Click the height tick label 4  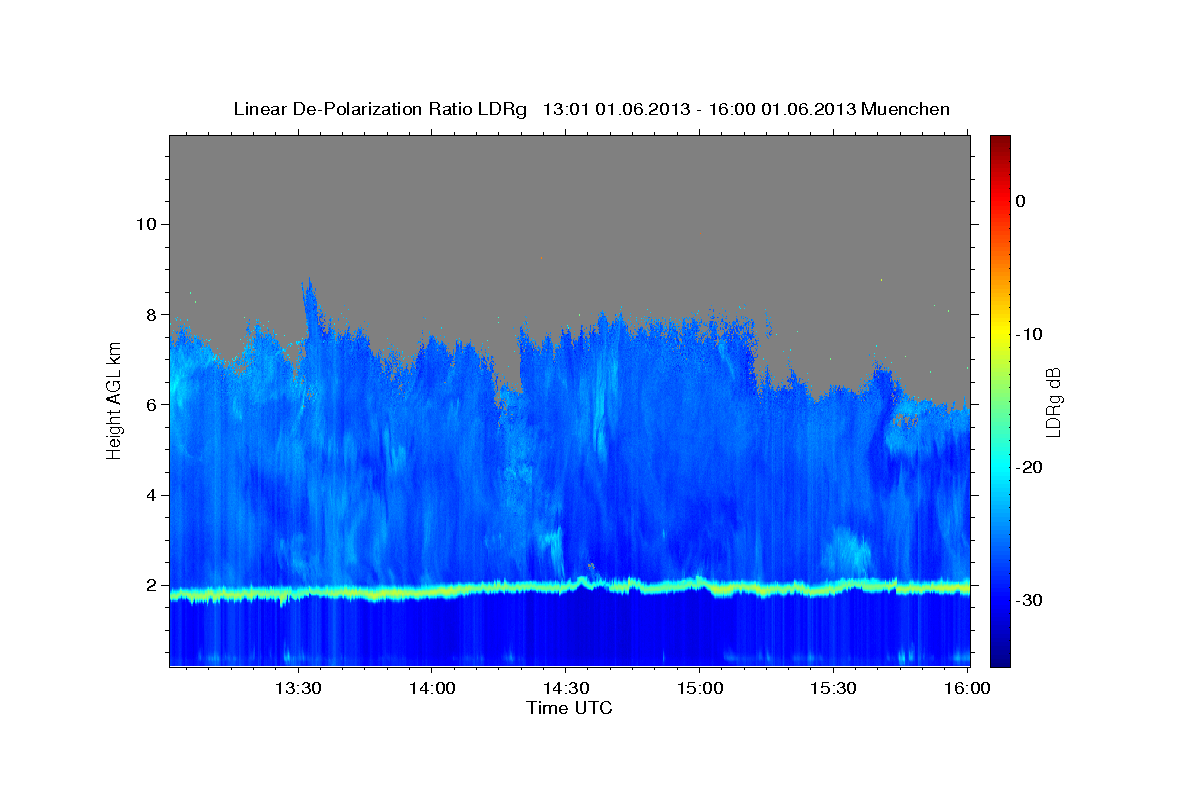(150, 495)
